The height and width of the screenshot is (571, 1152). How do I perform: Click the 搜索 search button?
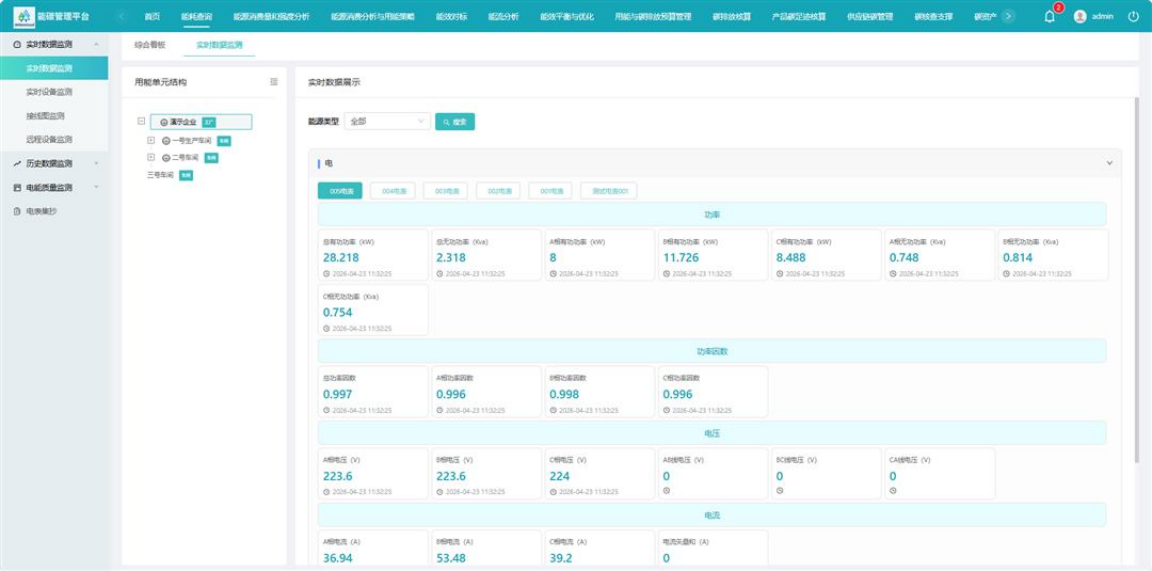[455, 122]
